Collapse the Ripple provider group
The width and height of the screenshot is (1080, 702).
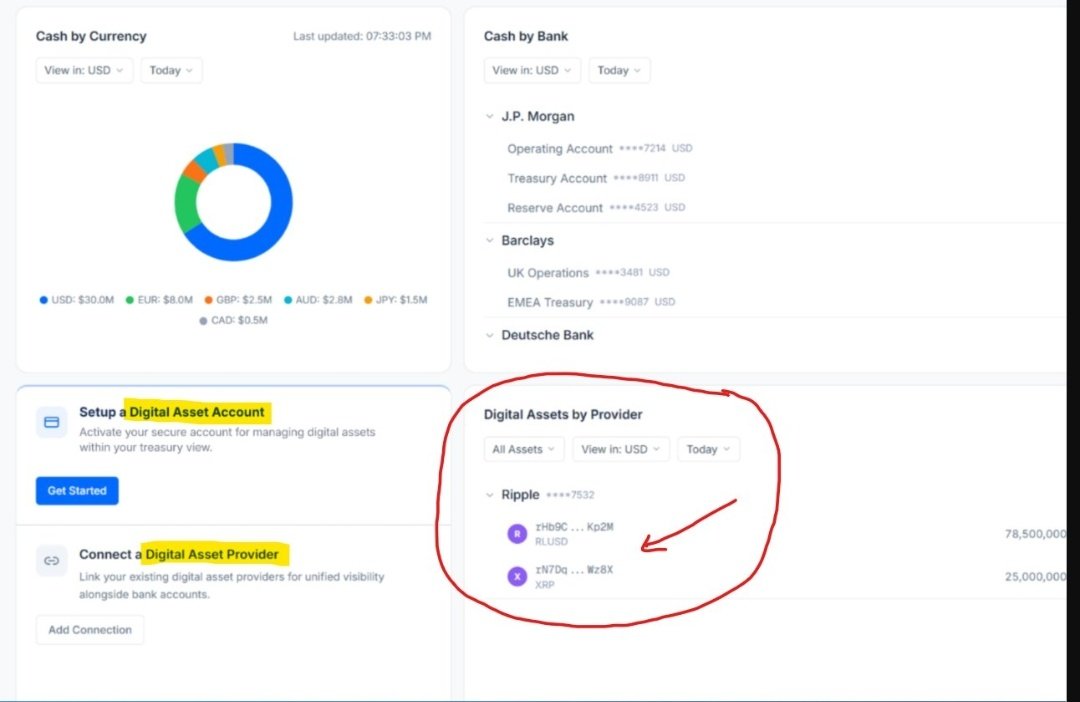tap(490, 495)
